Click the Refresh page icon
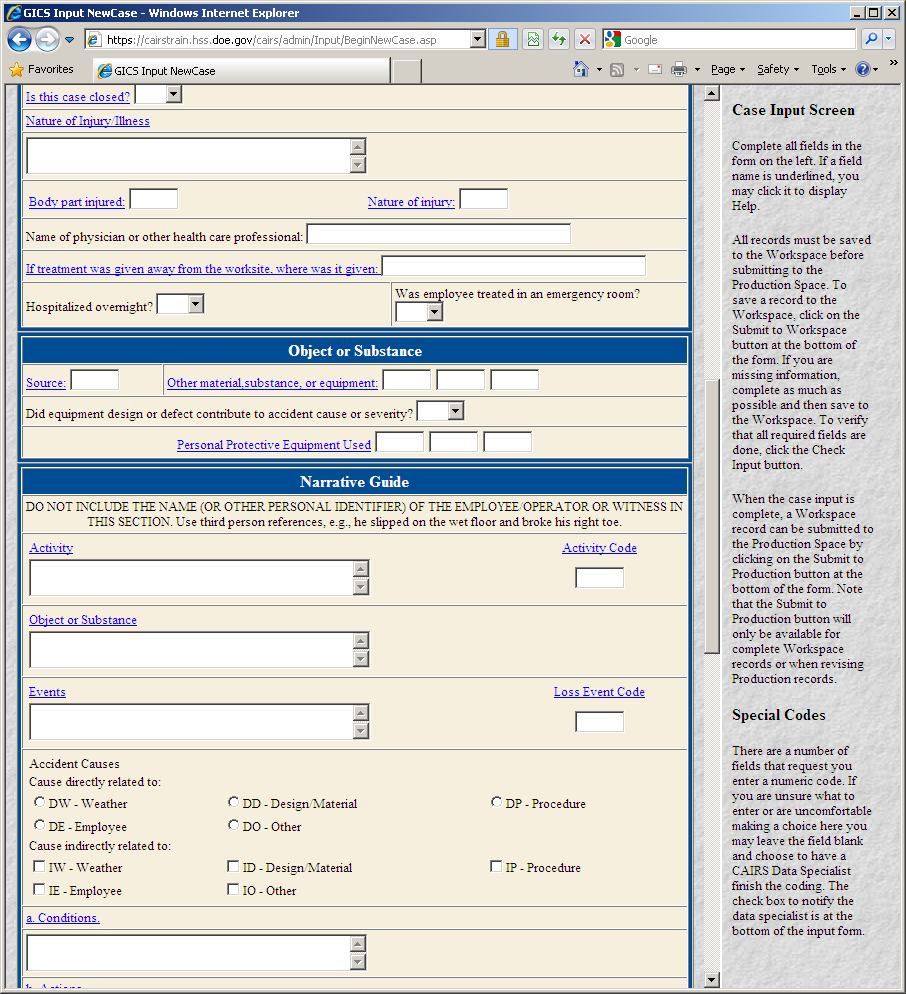The width and height of the screenshot is (906, 994). point(559,39)
